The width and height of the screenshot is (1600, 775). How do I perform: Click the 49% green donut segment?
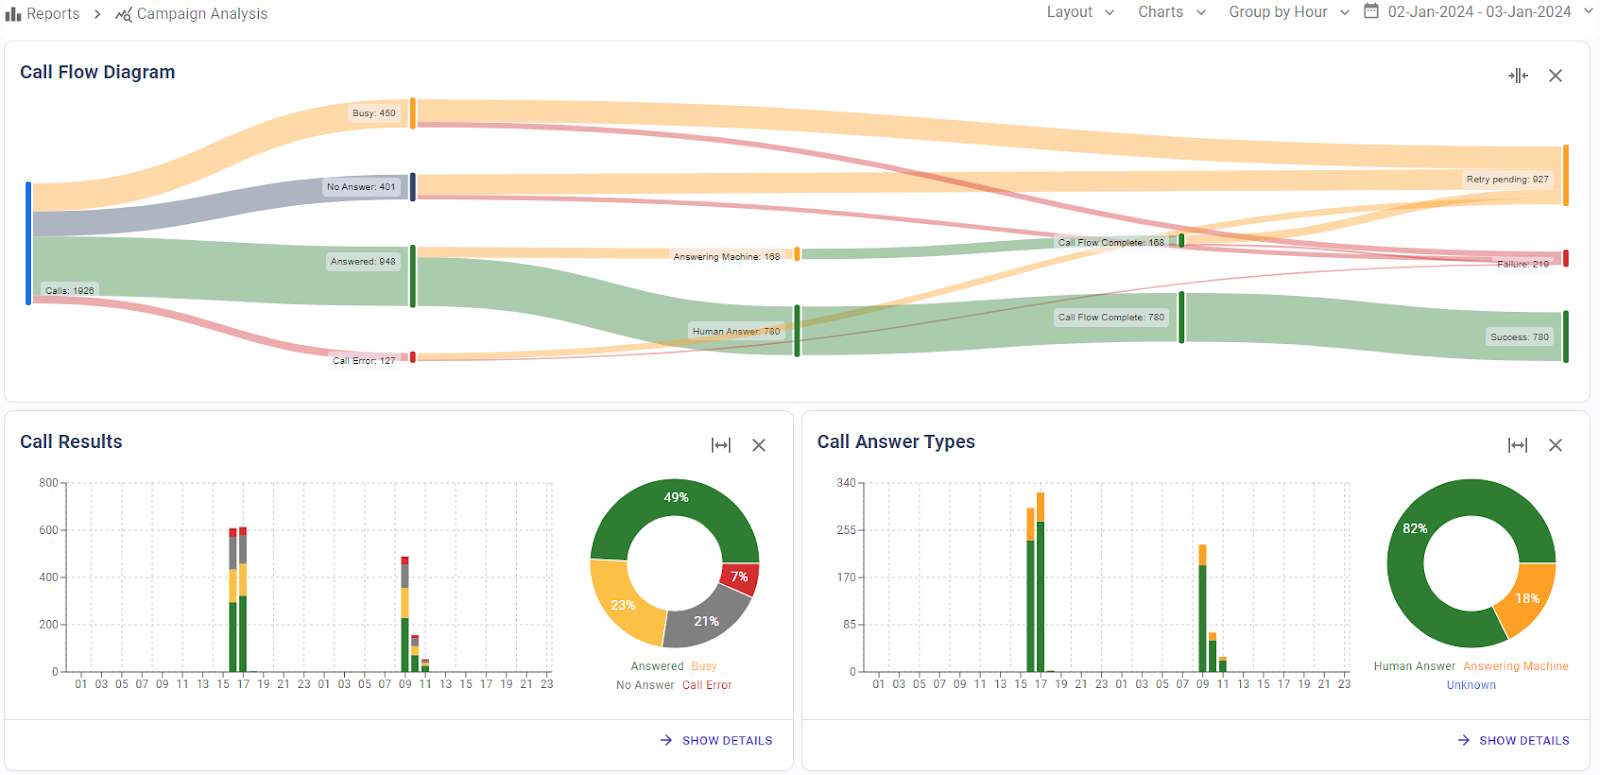pyautogui.click(x=676, y=497)
